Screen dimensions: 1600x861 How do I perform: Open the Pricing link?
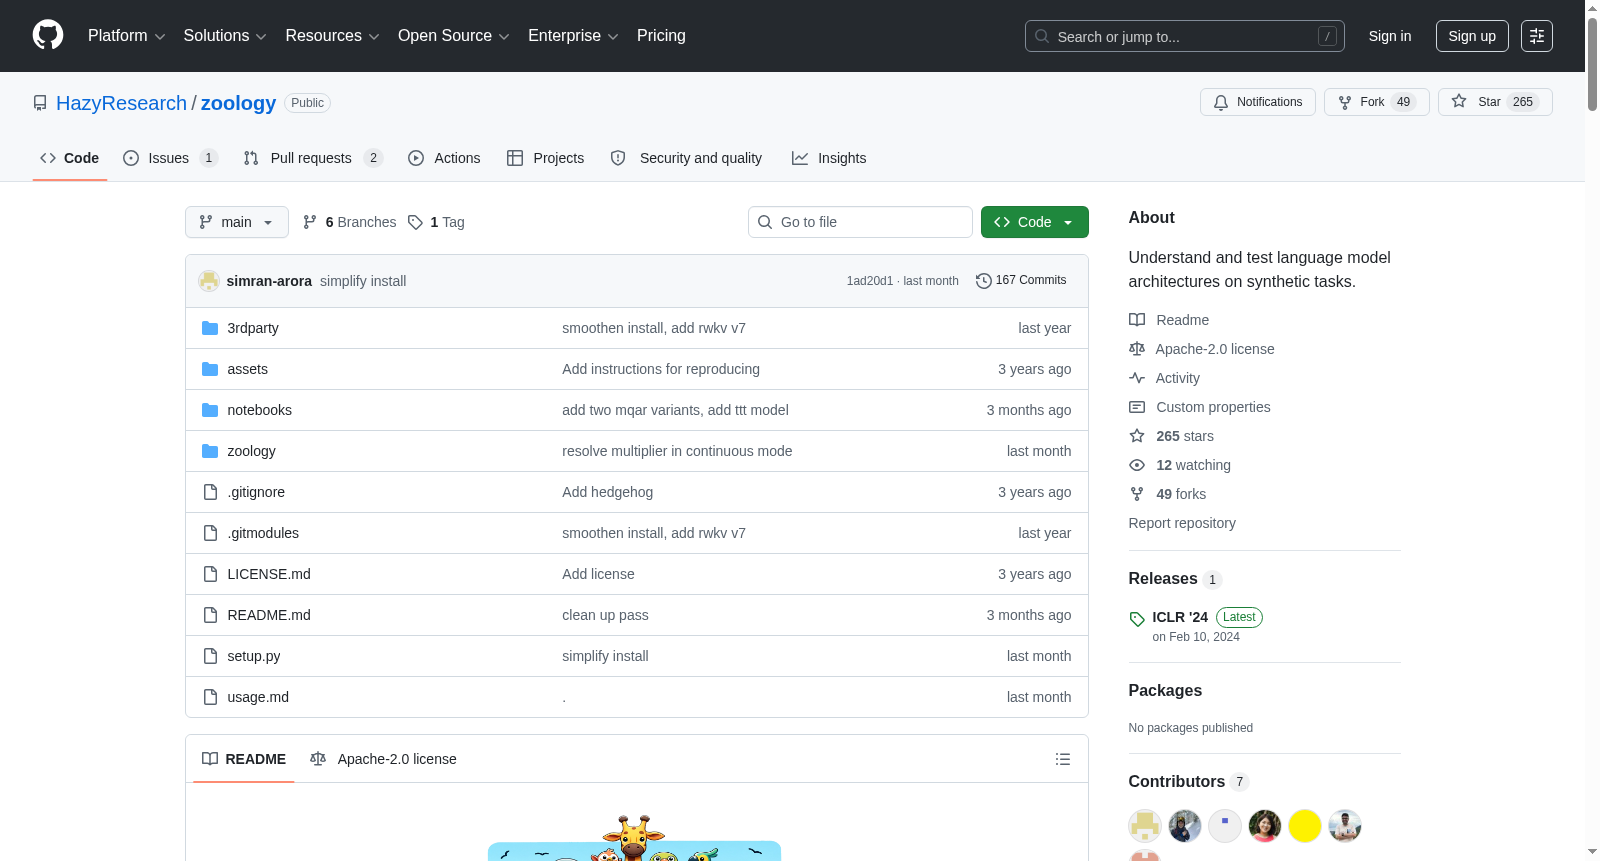[661, 36]
